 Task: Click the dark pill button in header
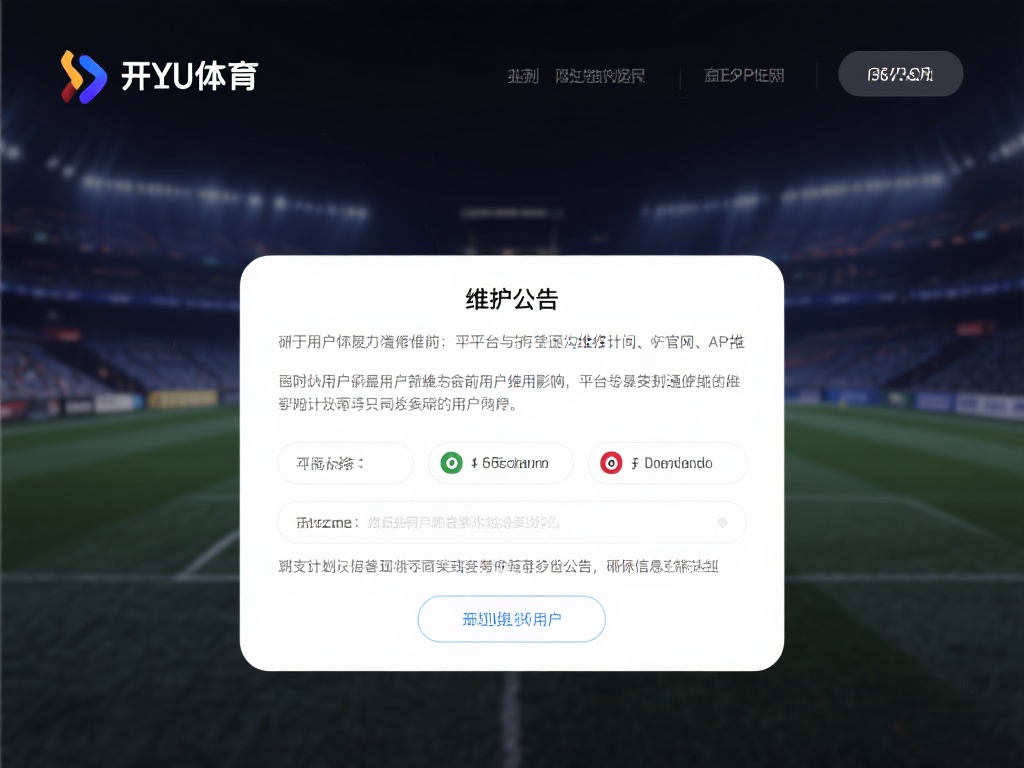[901, 74]
